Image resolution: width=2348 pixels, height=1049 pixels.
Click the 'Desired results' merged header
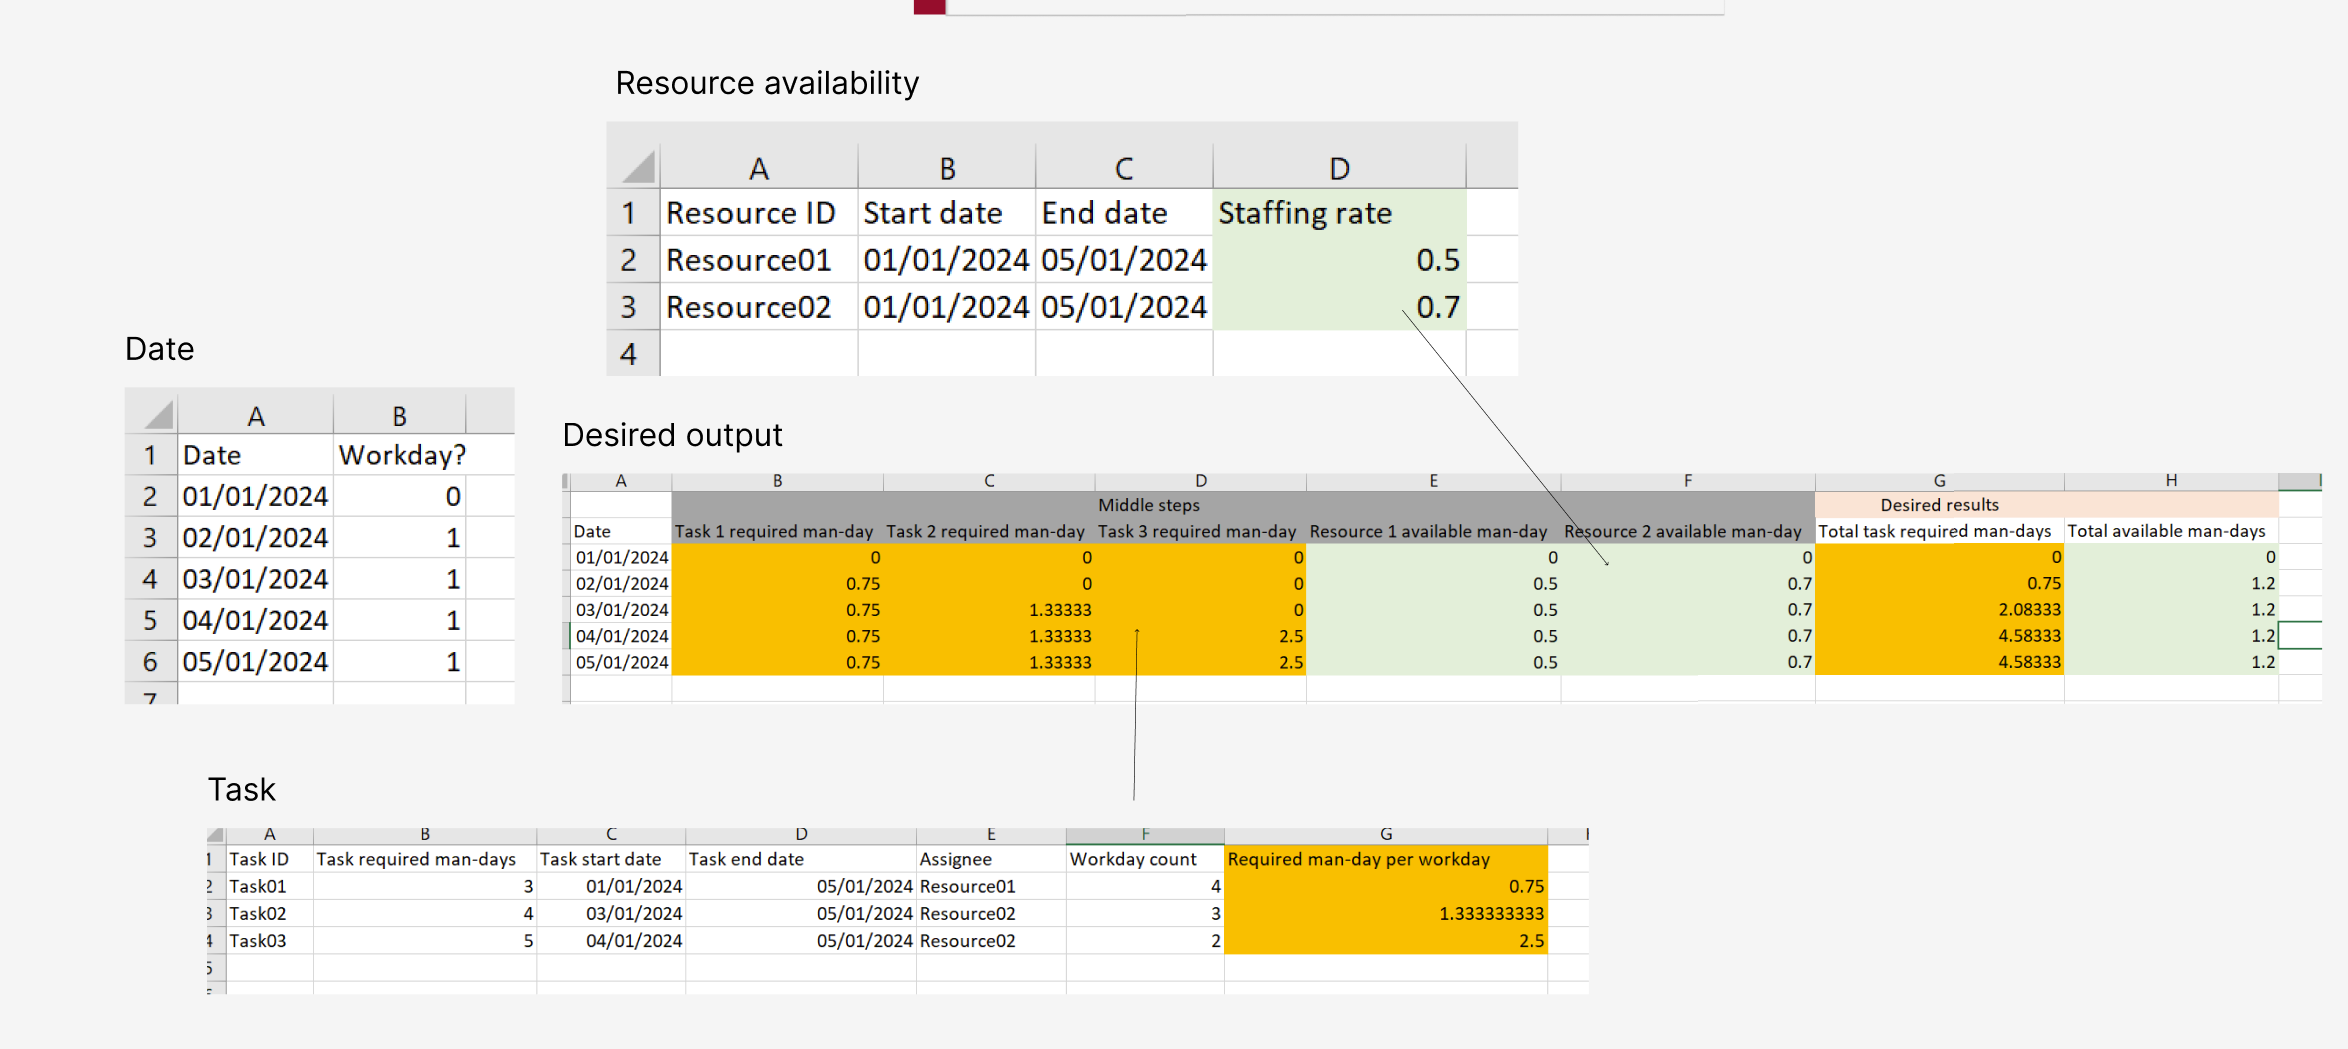coord(1939,504)
